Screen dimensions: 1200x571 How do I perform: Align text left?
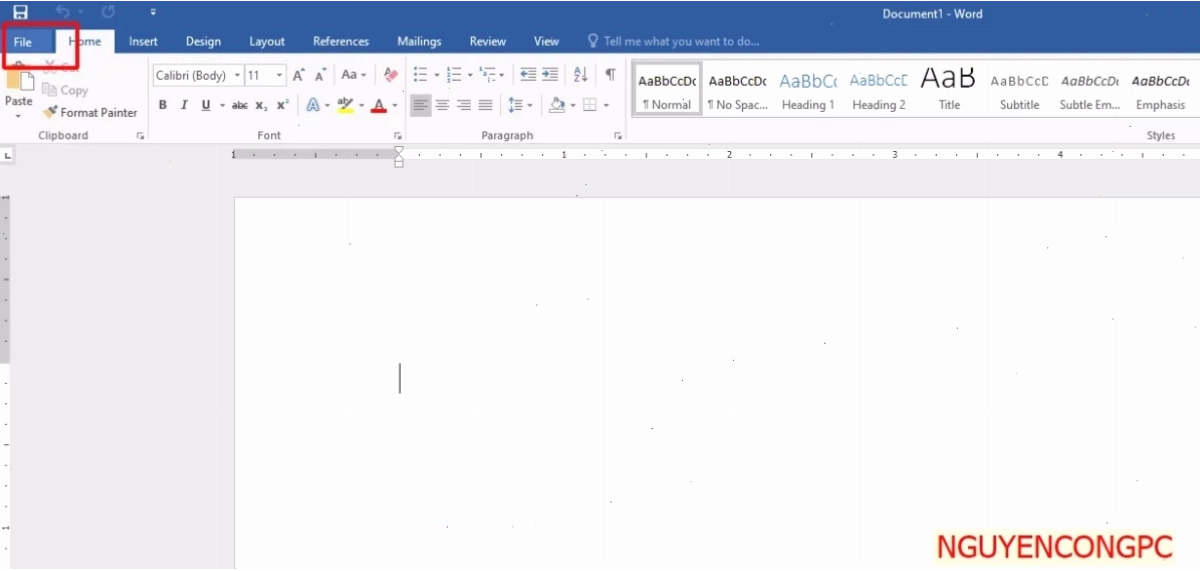pyautogui.click(x=420, y=105)
